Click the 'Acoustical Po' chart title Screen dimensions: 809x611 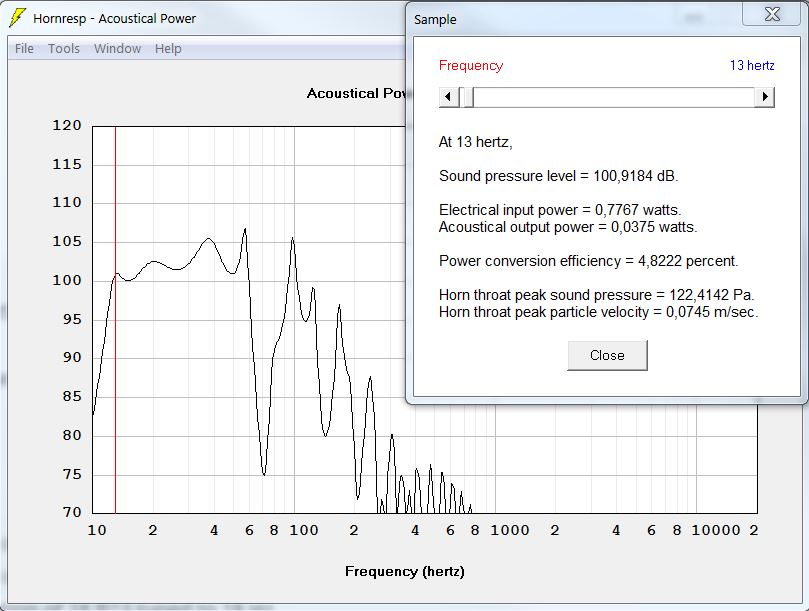pos(356,93)
